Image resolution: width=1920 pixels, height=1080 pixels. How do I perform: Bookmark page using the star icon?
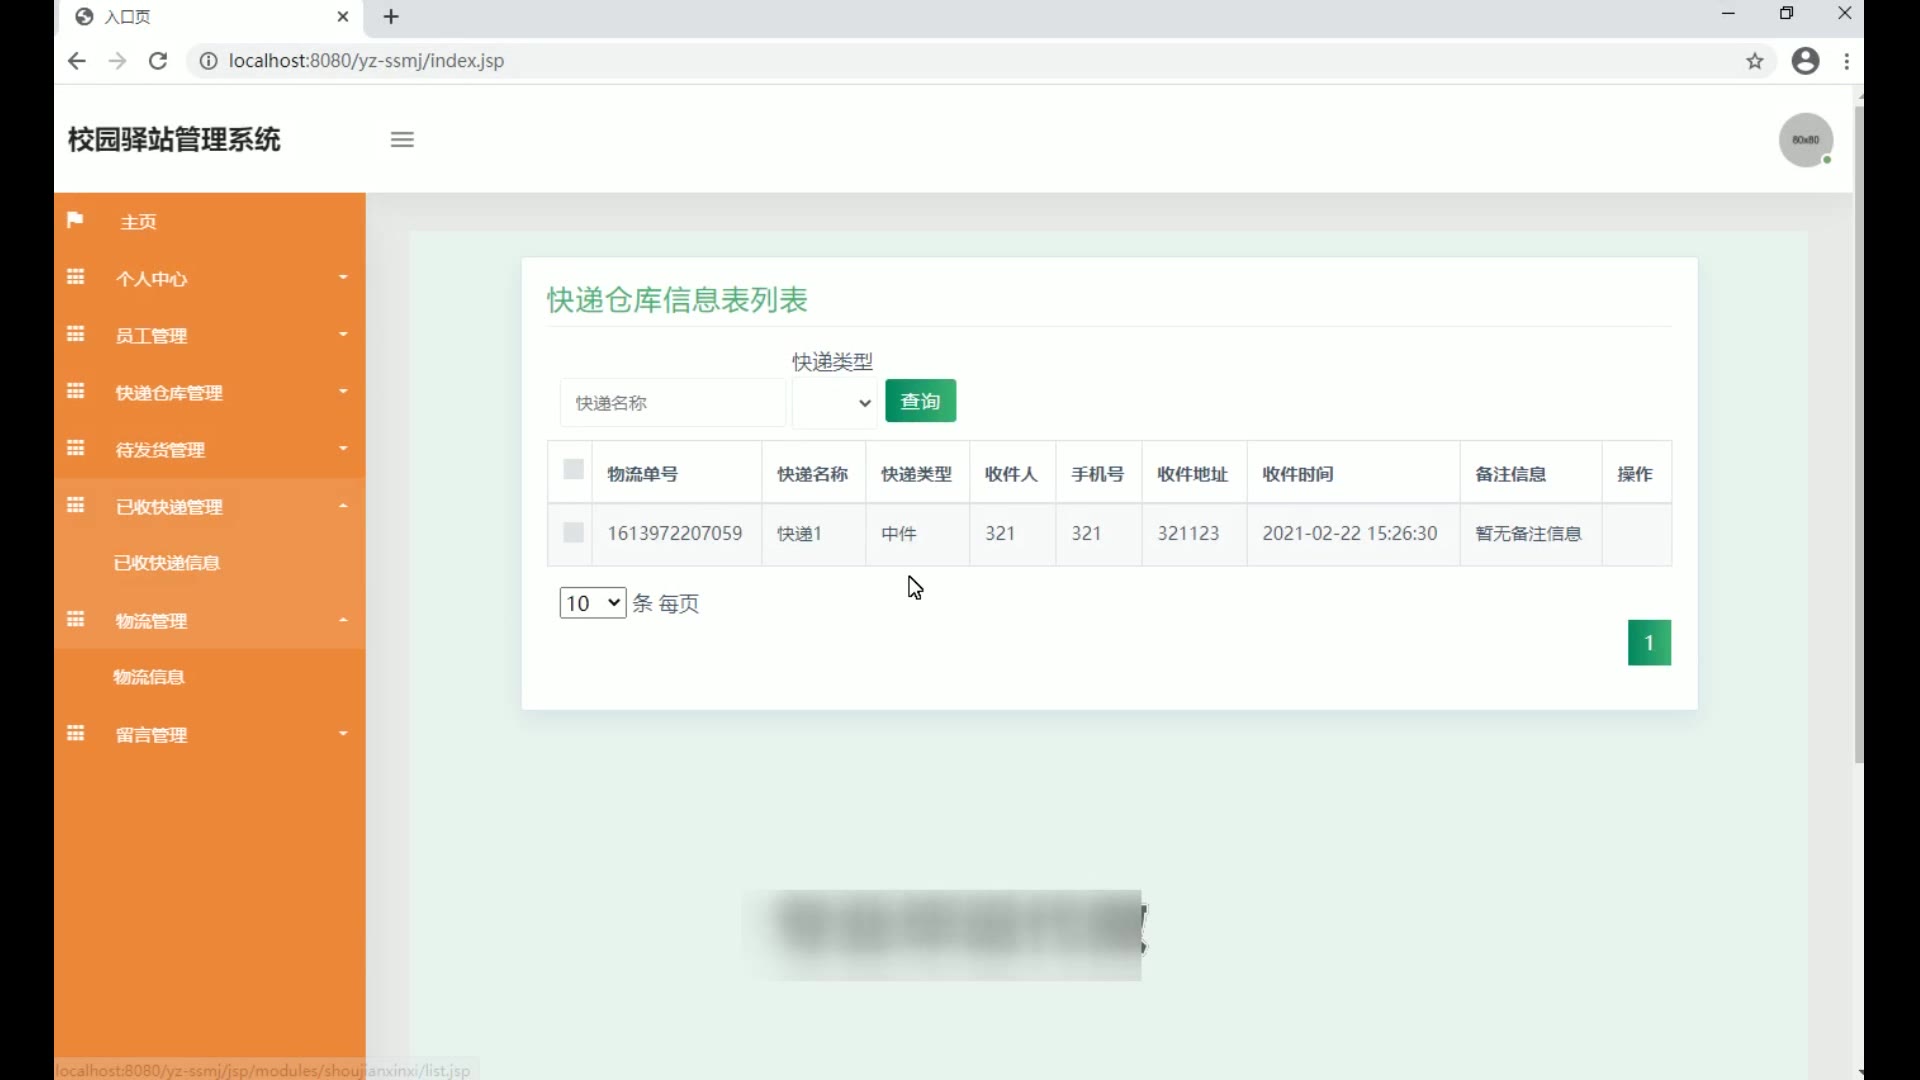click(x=1755, y=61)
